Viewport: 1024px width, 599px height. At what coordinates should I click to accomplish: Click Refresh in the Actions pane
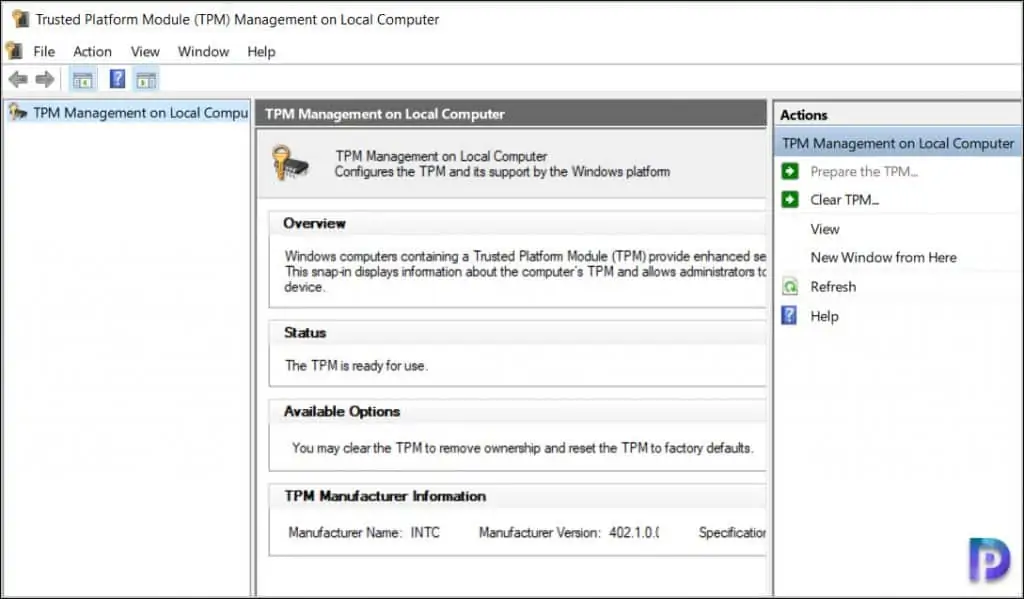click(833, 286)
